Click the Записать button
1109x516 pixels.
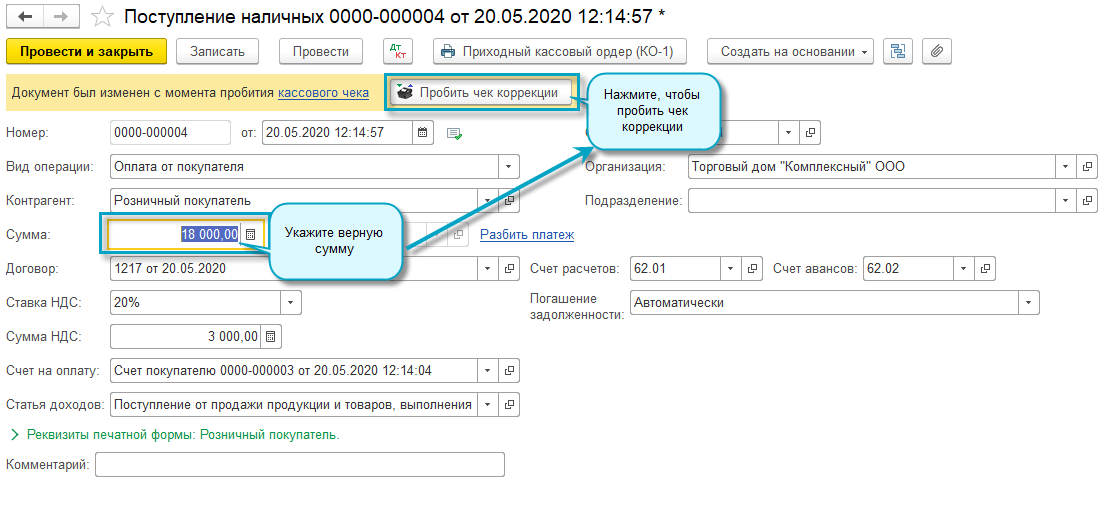217,52
